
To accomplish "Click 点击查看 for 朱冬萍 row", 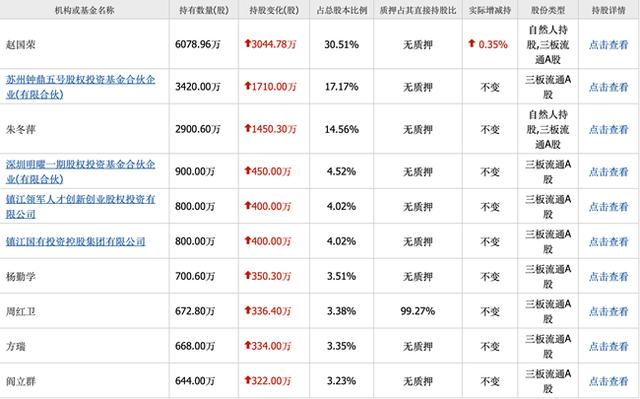I will [x=609, y=129].
